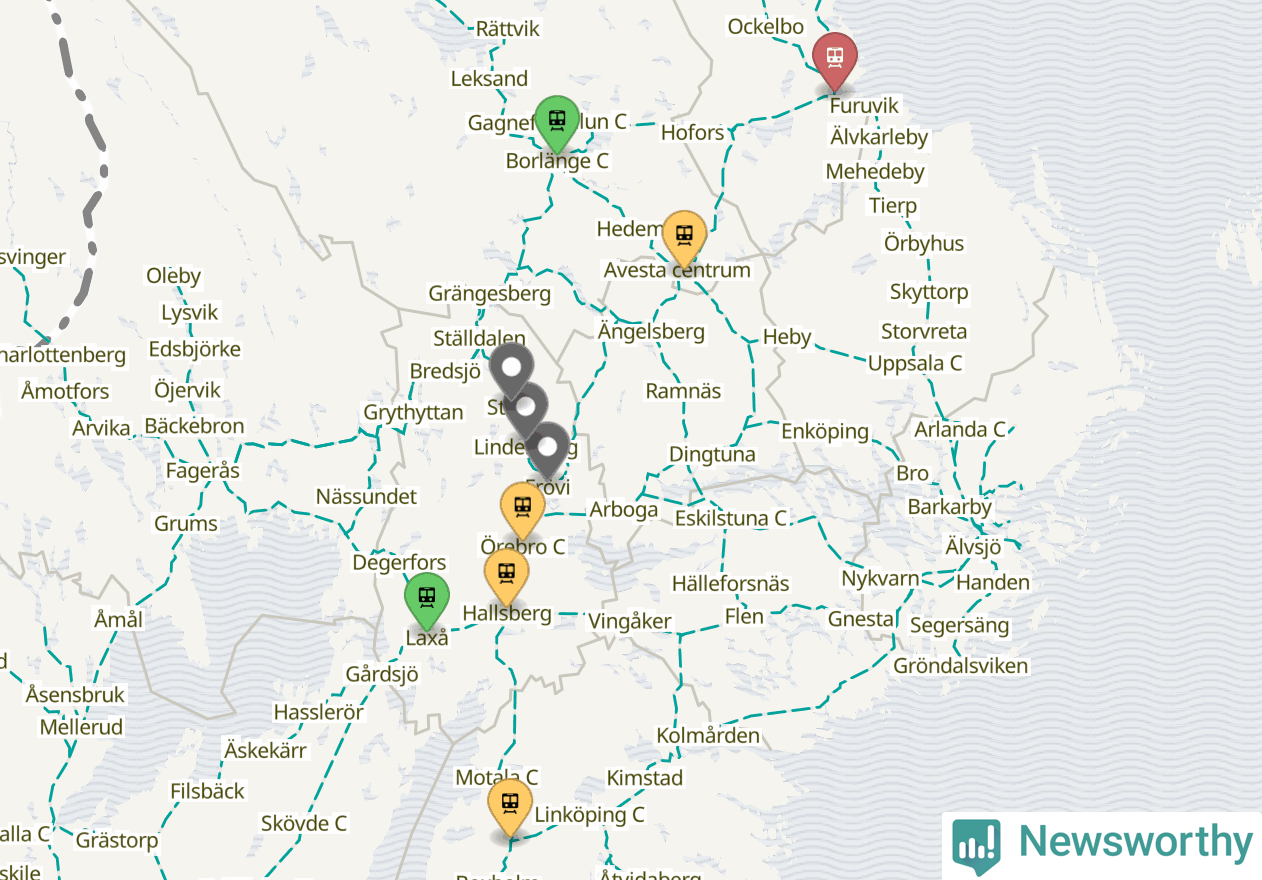Click the yellow train marker near Linköping C
1262x880 pixels.
click(510, 806)
